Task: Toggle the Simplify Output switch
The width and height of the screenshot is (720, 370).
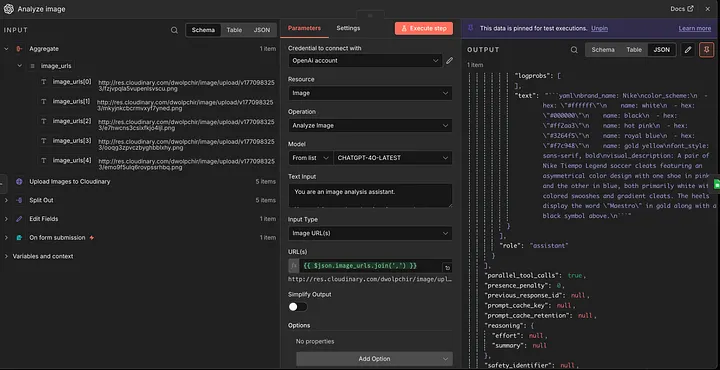Action: [298, 307]
